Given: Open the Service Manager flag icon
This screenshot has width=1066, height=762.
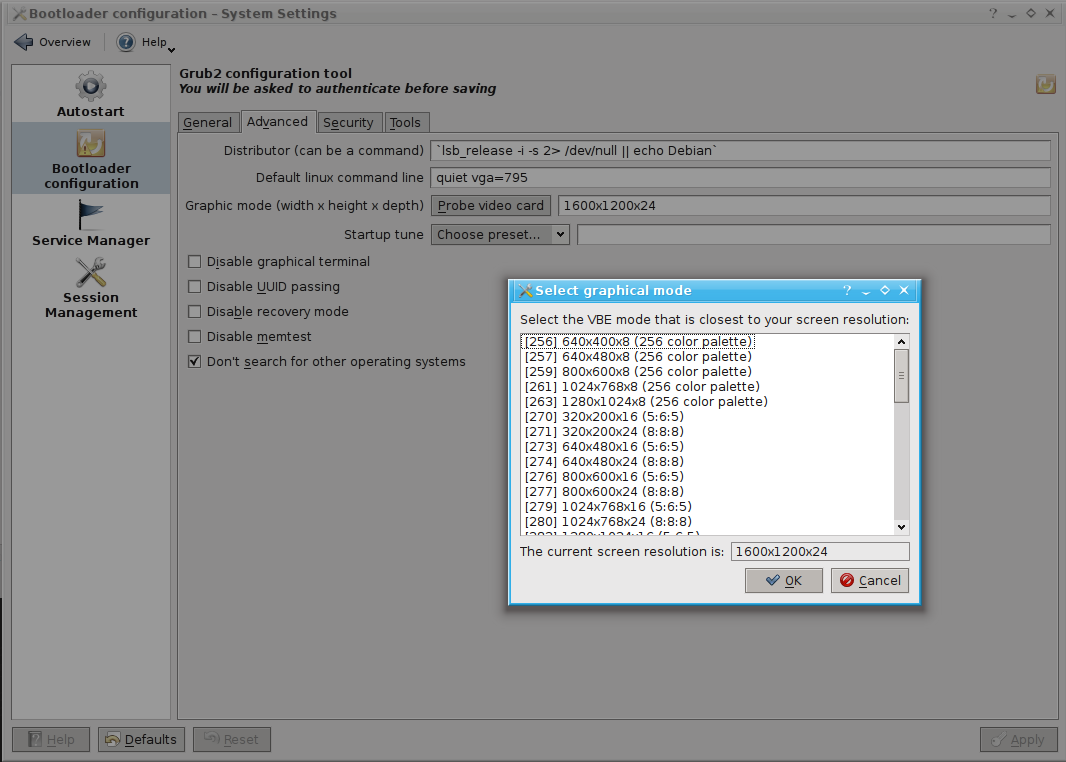Looking at the screenshot, I should coord(90,215).
